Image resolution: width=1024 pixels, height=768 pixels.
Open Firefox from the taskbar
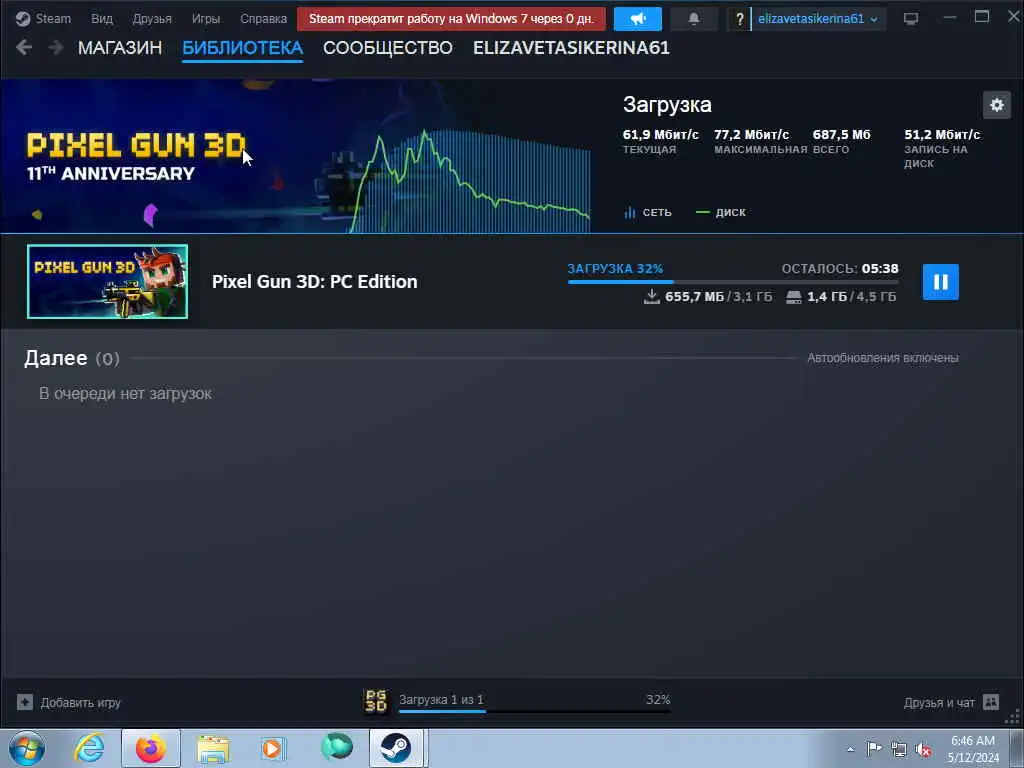150,748
